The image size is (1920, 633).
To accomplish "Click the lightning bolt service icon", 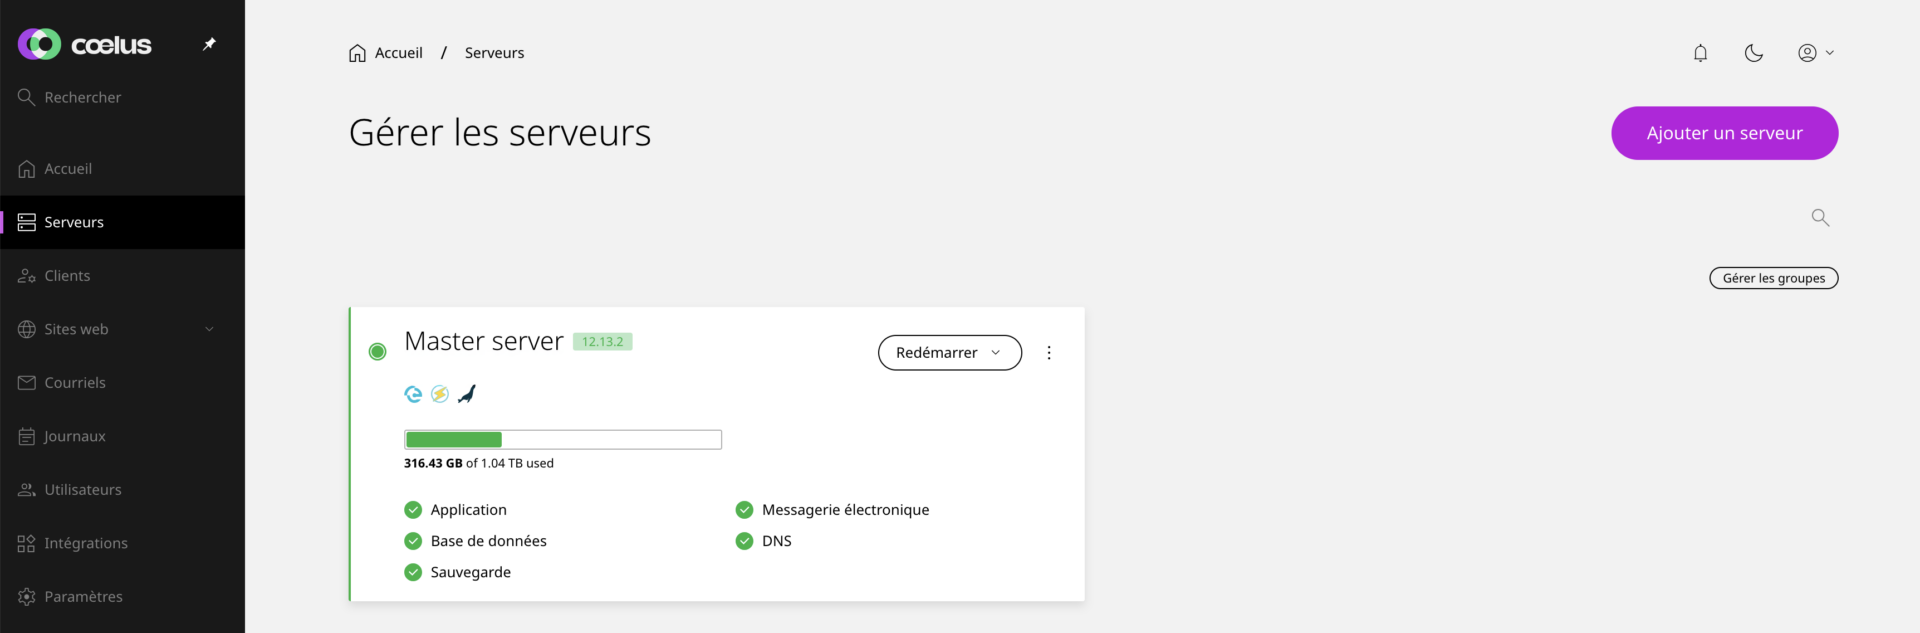I will 440,393.
